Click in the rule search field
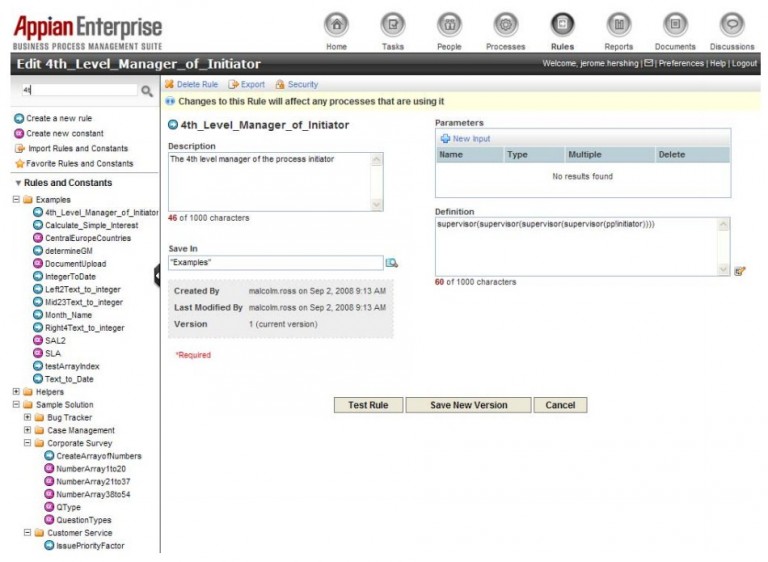This screenshot has height=562, width=768. [79, 90]
